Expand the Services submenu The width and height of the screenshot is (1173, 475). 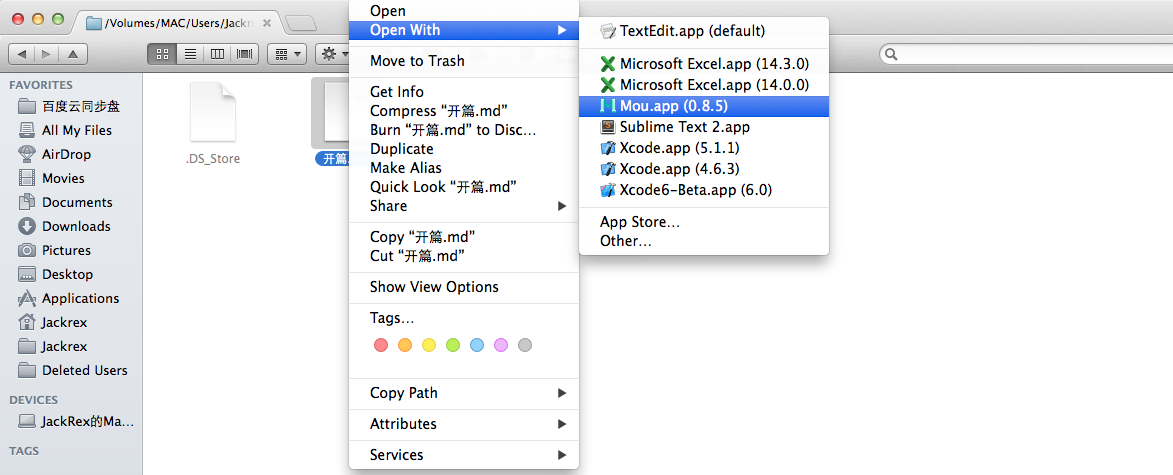tap(464, 455)
